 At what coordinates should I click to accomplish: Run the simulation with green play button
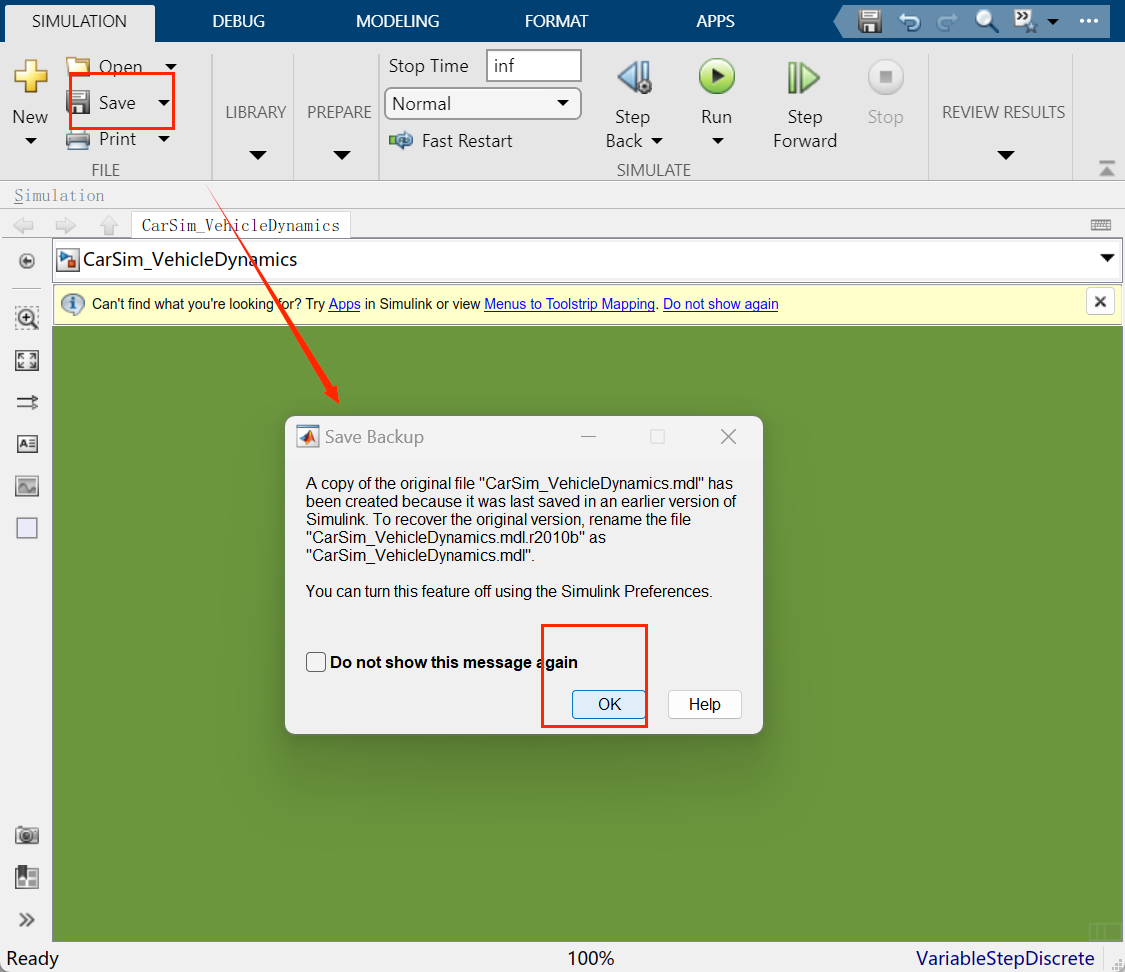tap(717, 77)
